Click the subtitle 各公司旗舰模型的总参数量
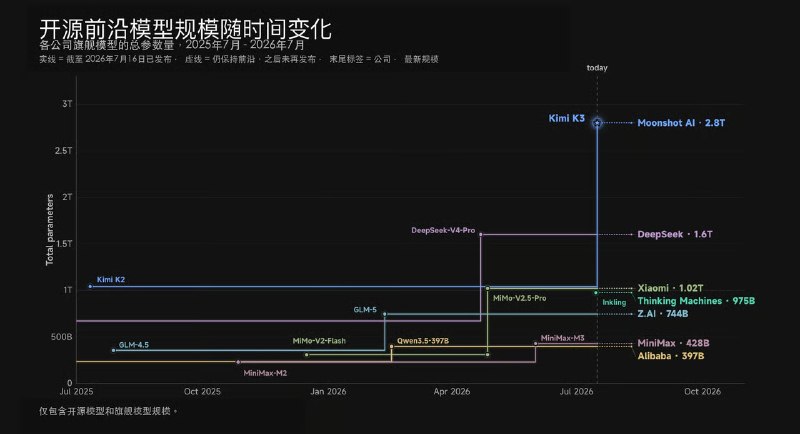800x434 pixels. (107, 45)
